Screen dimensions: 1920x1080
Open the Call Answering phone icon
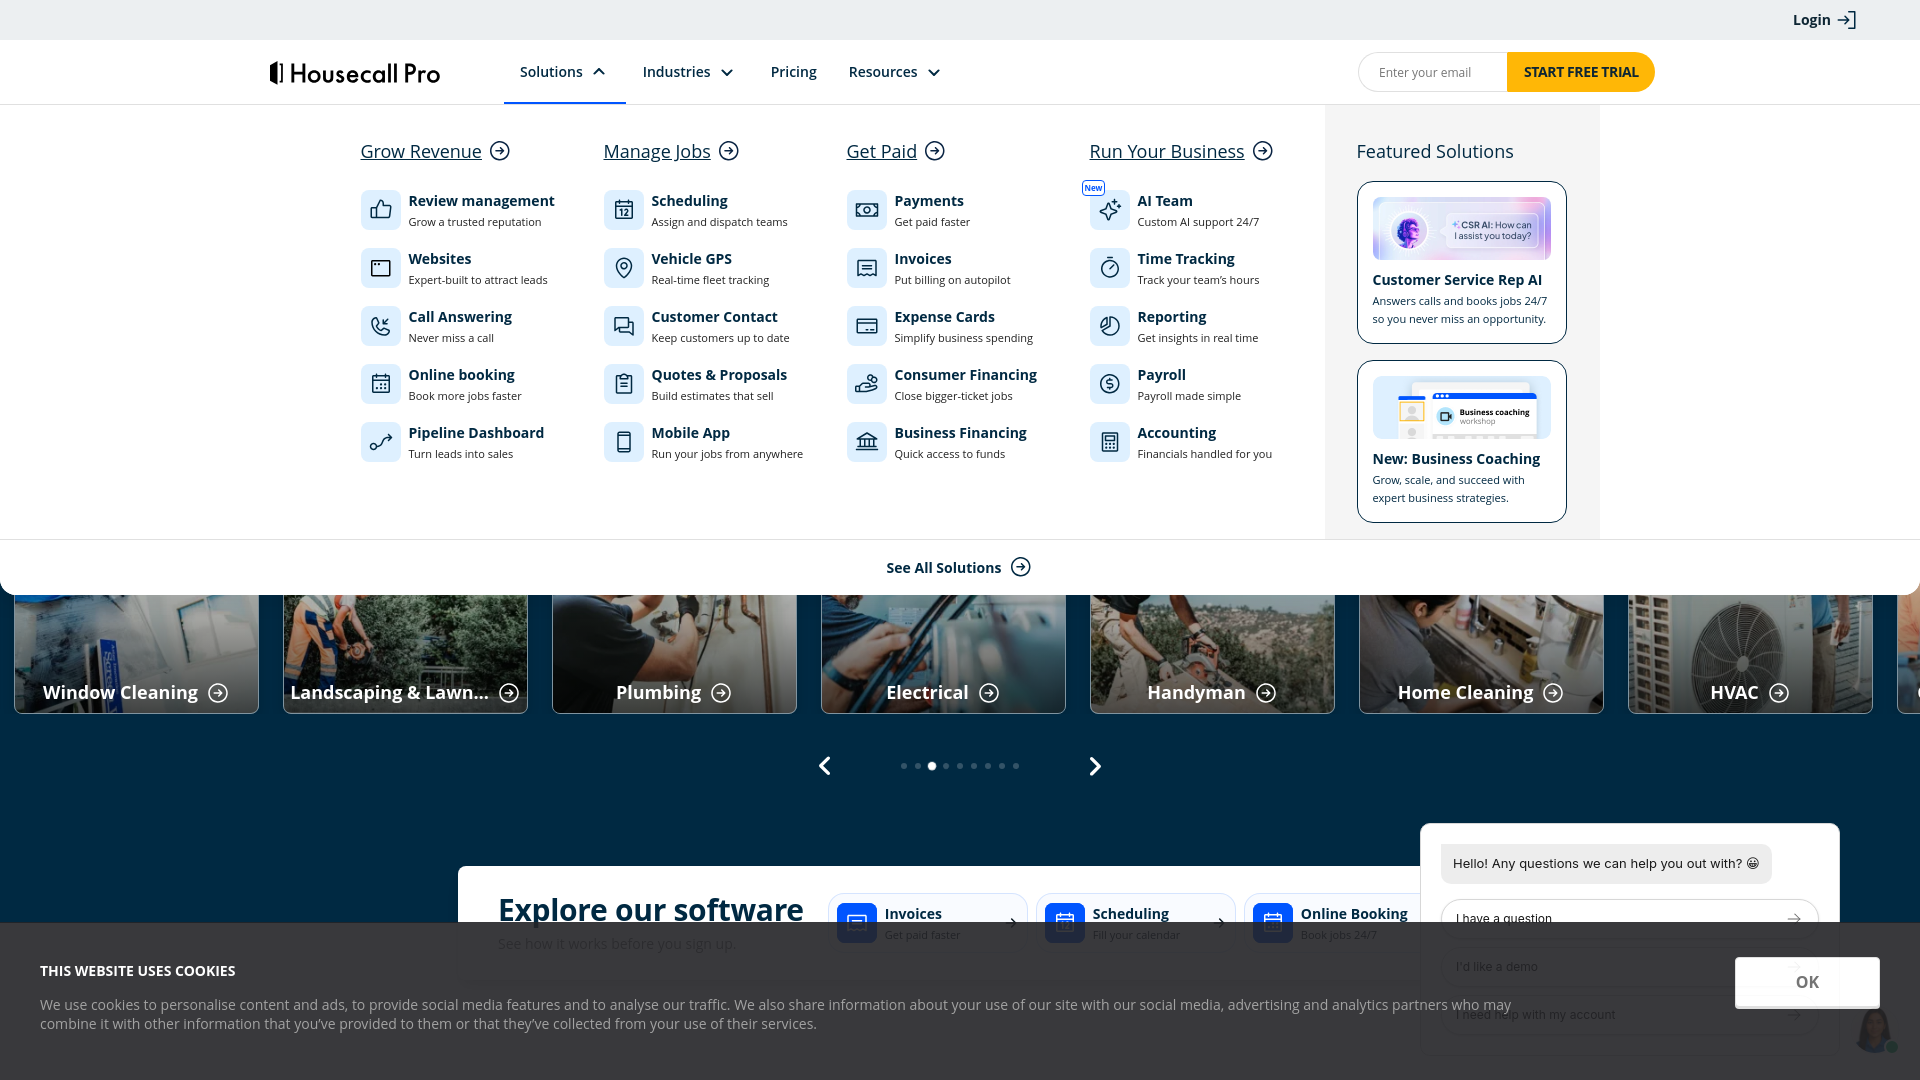pyautogui.click(x=381, y=326)
